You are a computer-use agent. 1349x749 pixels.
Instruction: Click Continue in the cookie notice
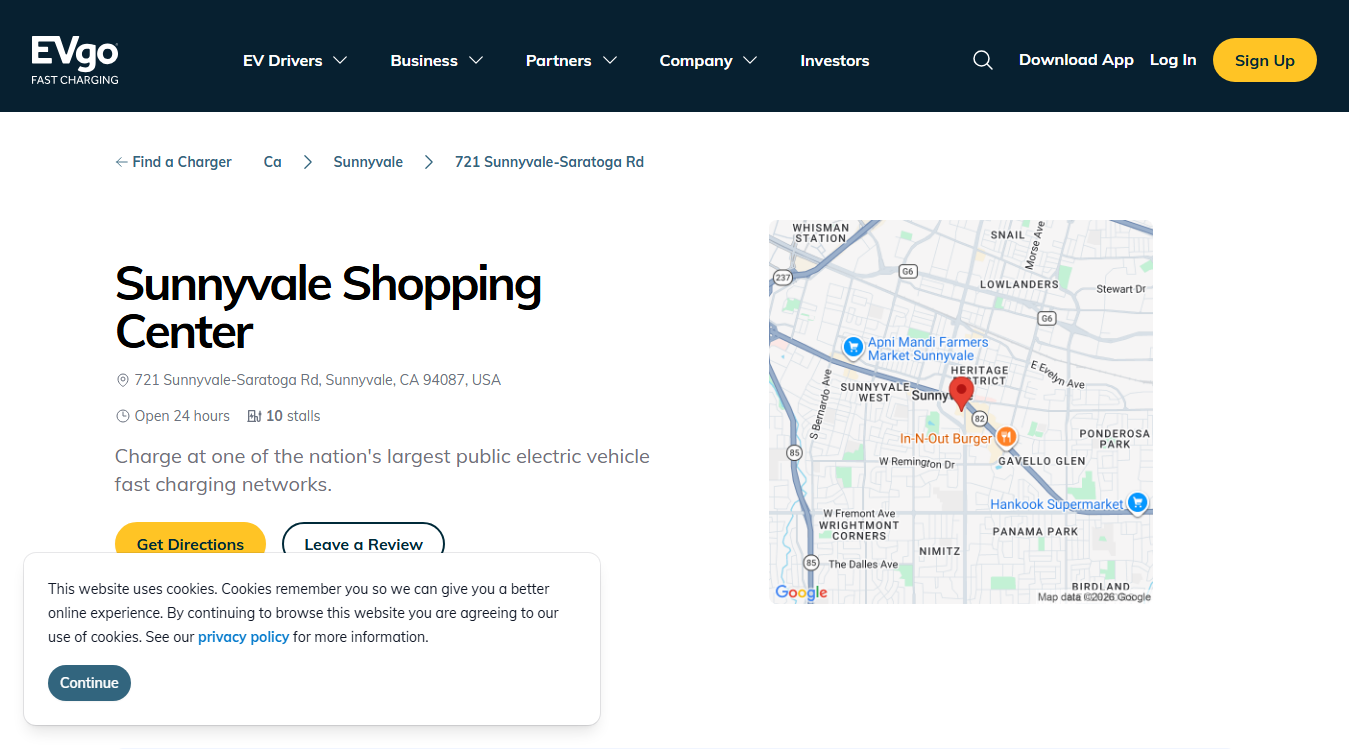tap(89, 683)
